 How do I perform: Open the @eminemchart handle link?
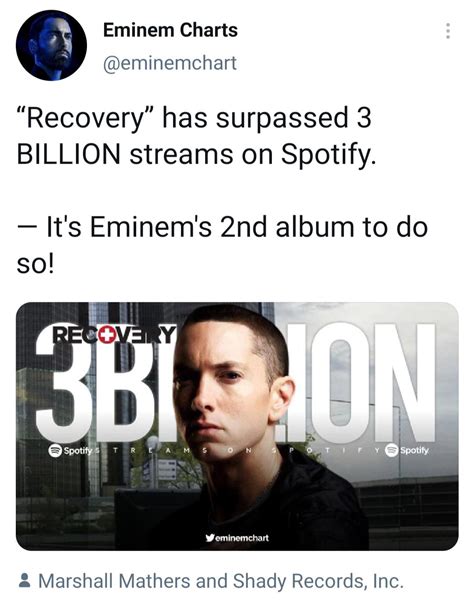(x=170, y=63)
